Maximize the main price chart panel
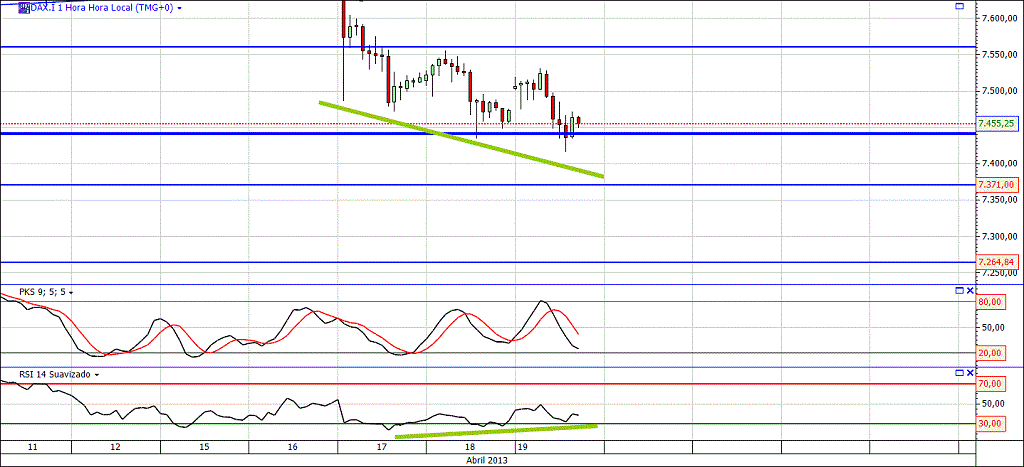 point(959,6)
